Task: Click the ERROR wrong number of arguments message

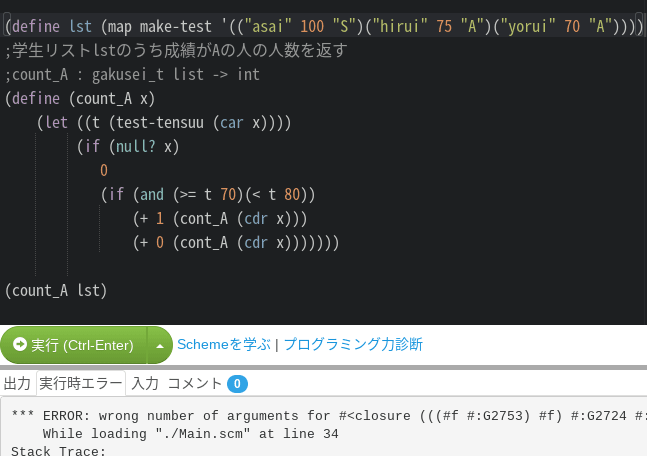Action: pos(329,416)
